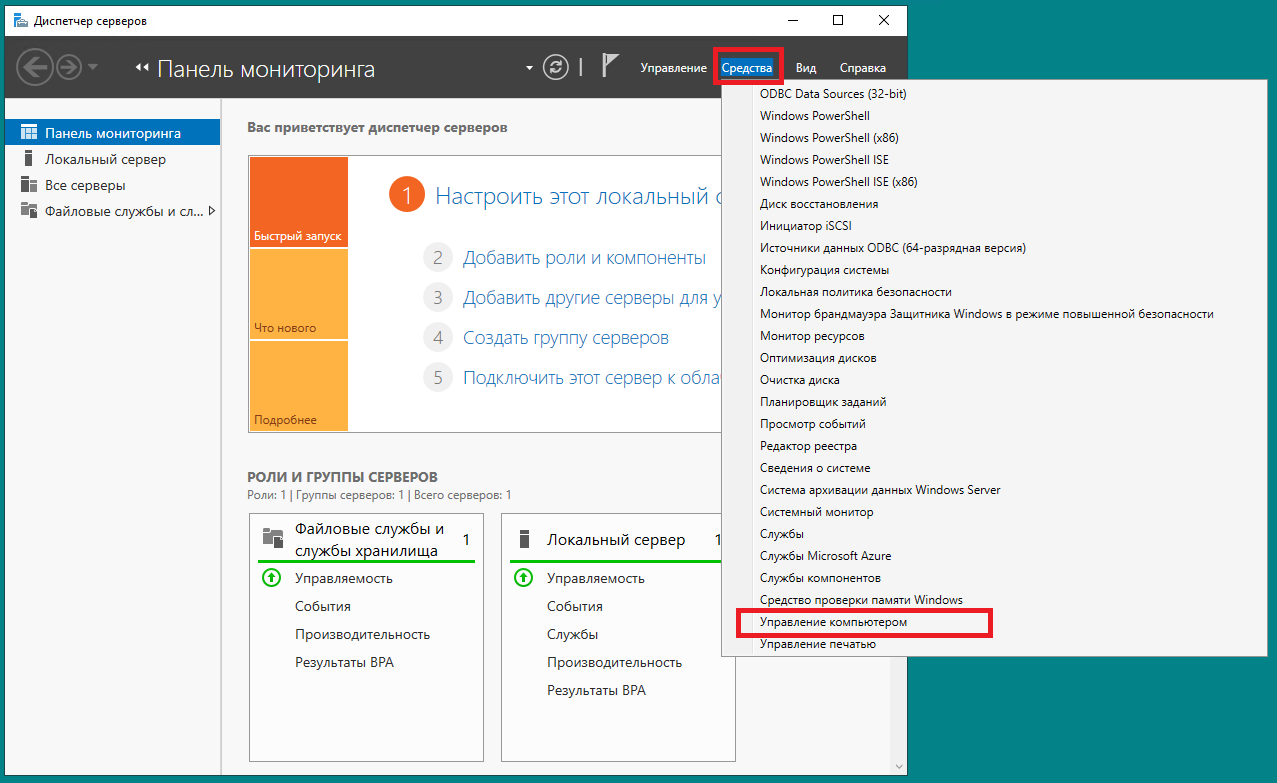Image resolution: width=1277 pixels, height=783 pixels.
Task: Select the Быстрый запуск orange tile
Action: point(298,202)
